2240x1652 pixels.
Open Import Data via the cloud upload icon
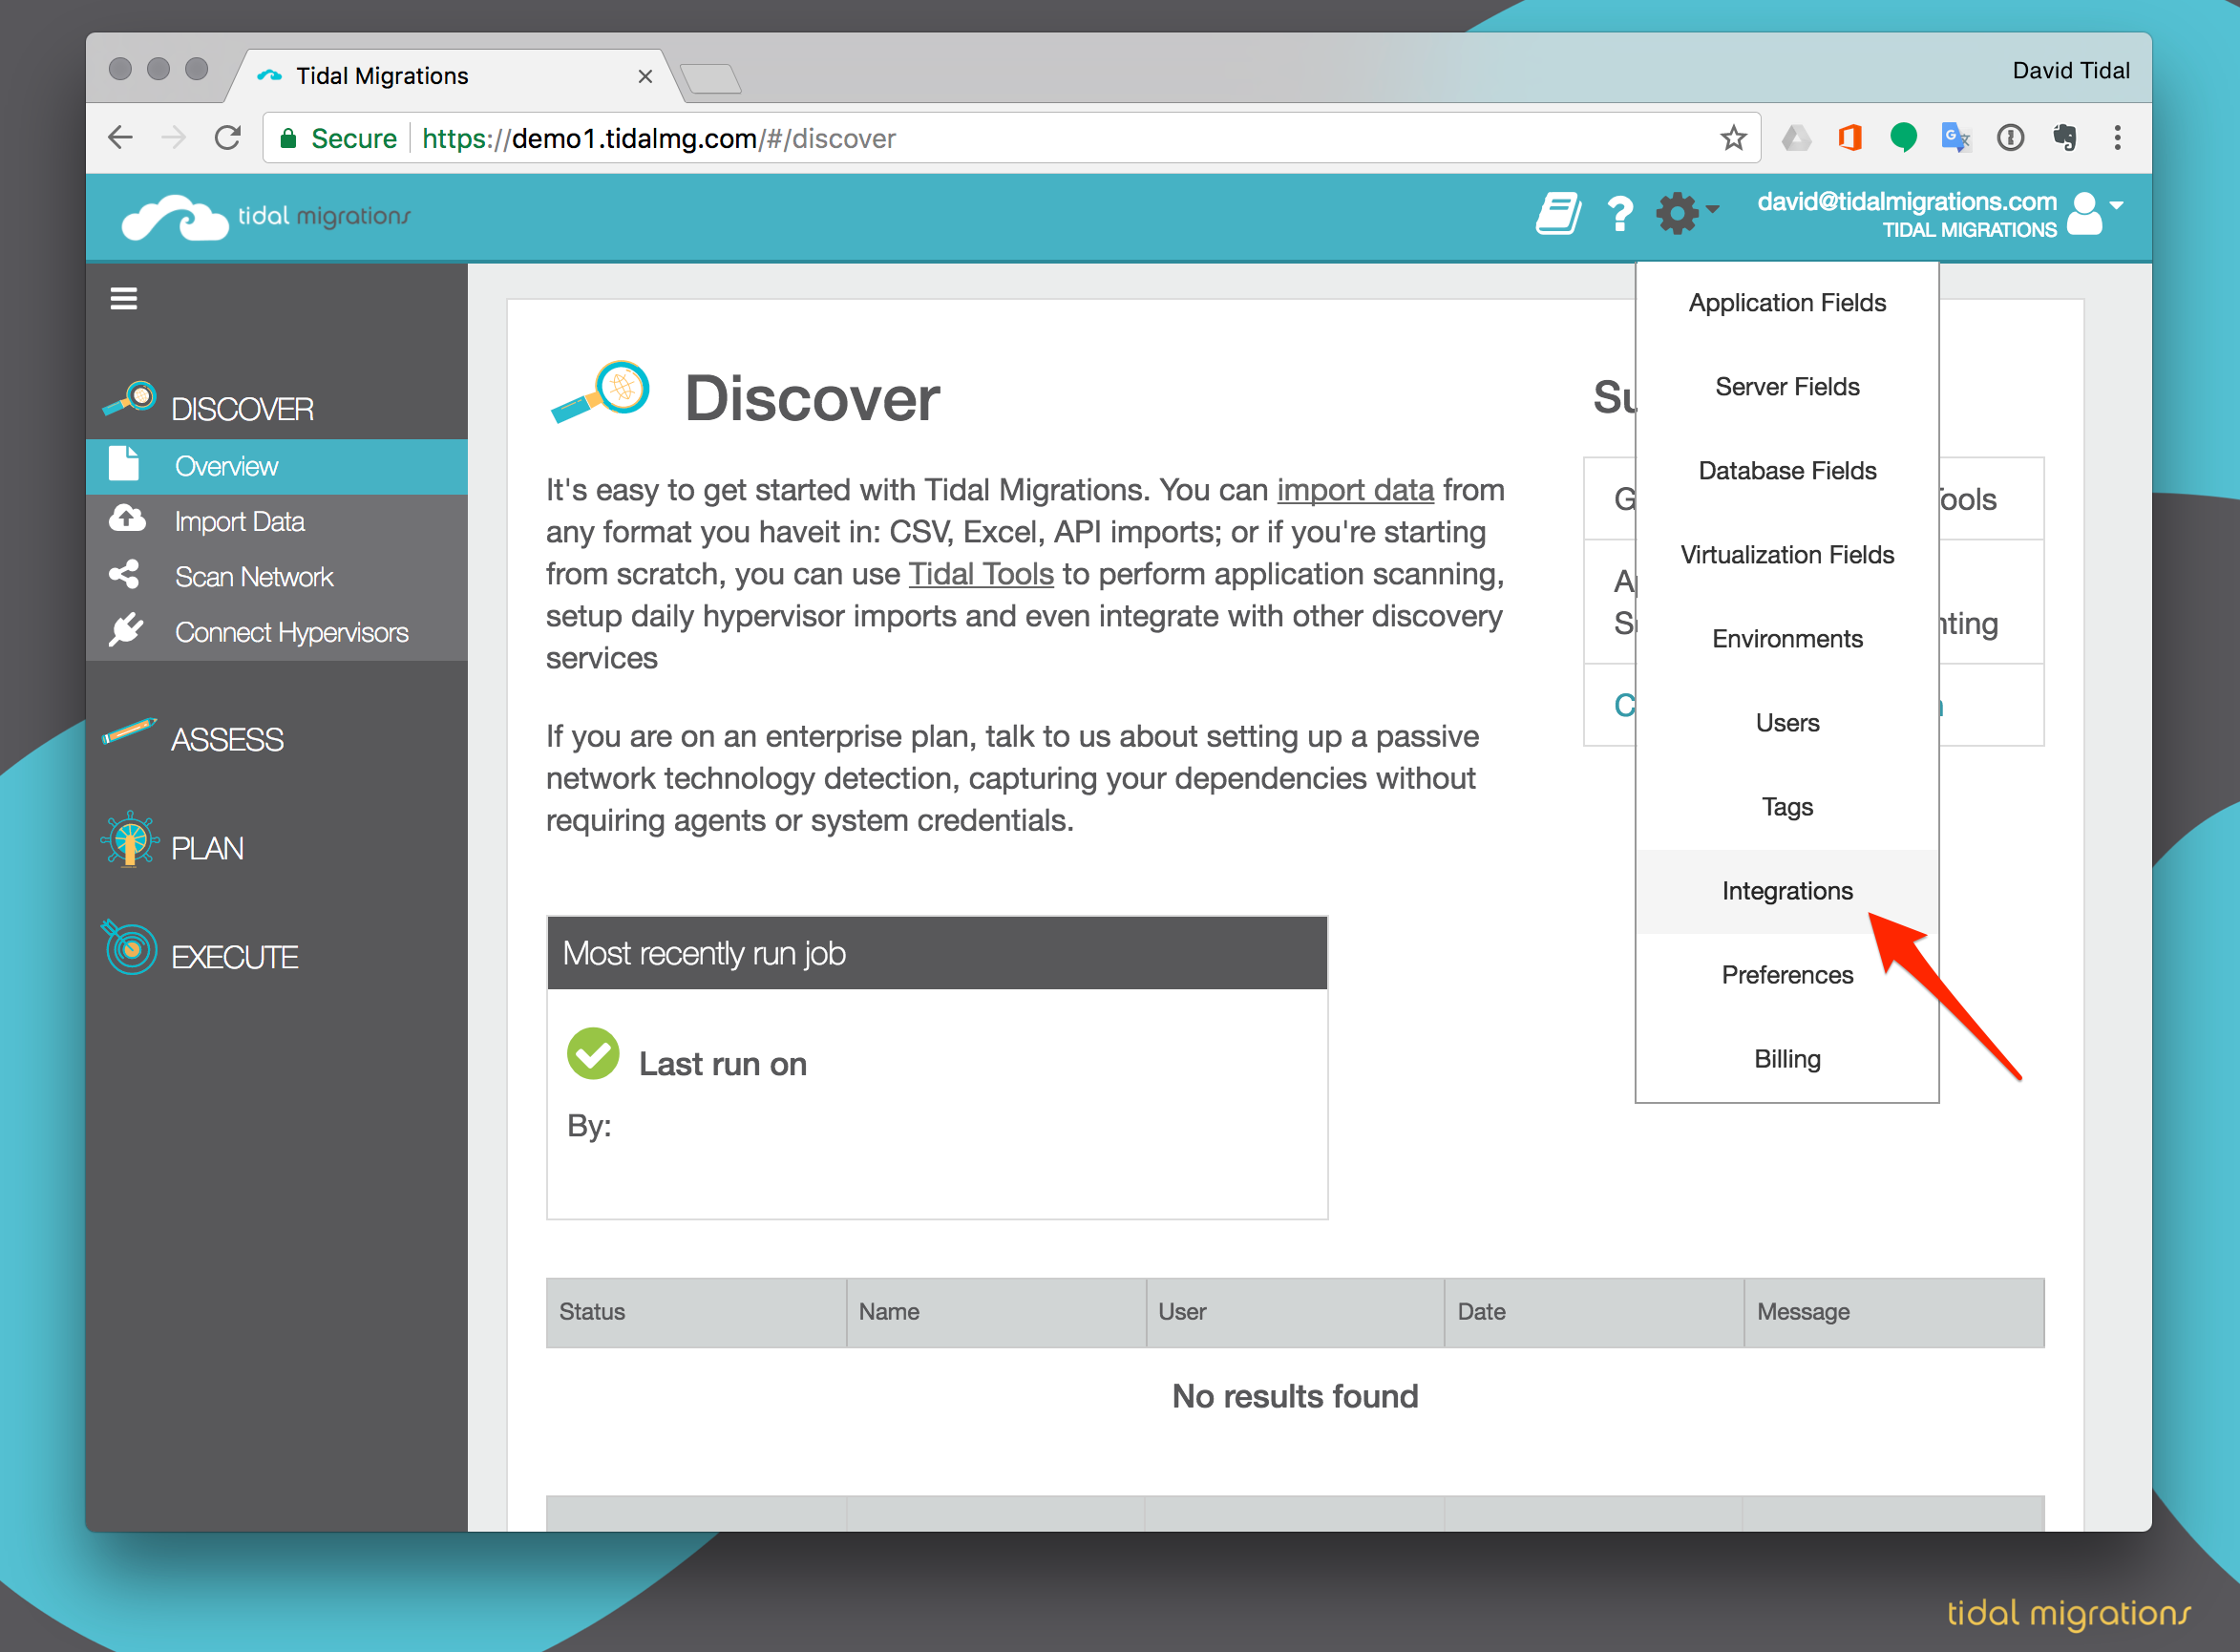[126, 519]
